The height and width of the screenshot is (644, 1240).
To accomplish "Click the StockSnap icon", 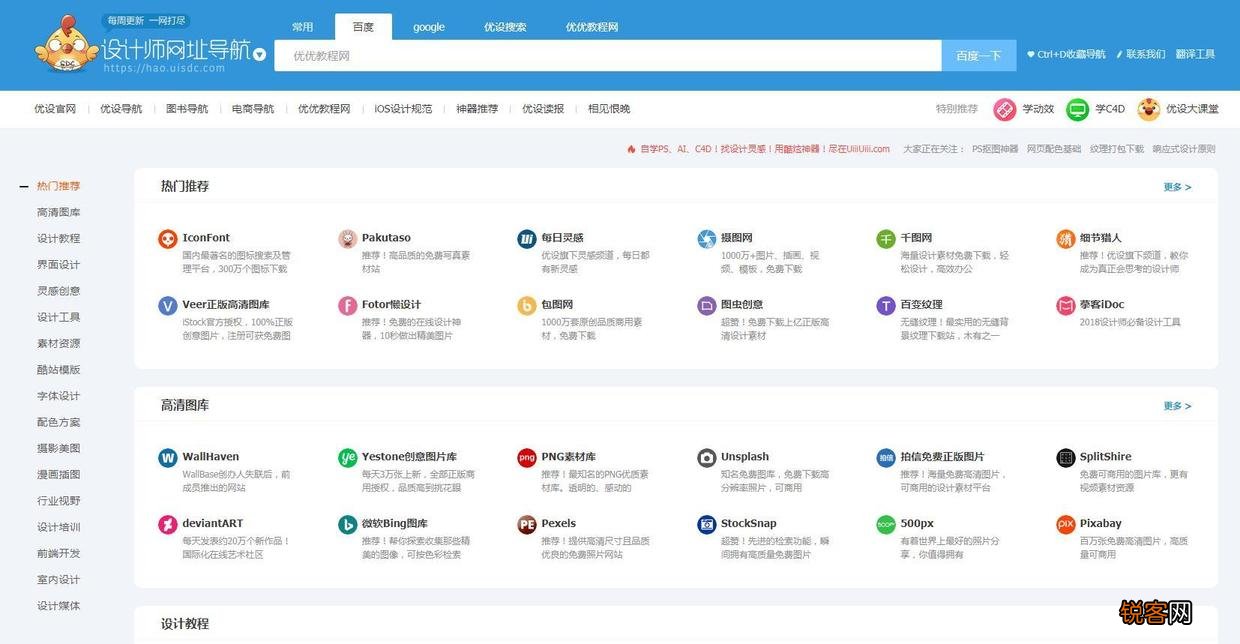I will pos(707,525).
